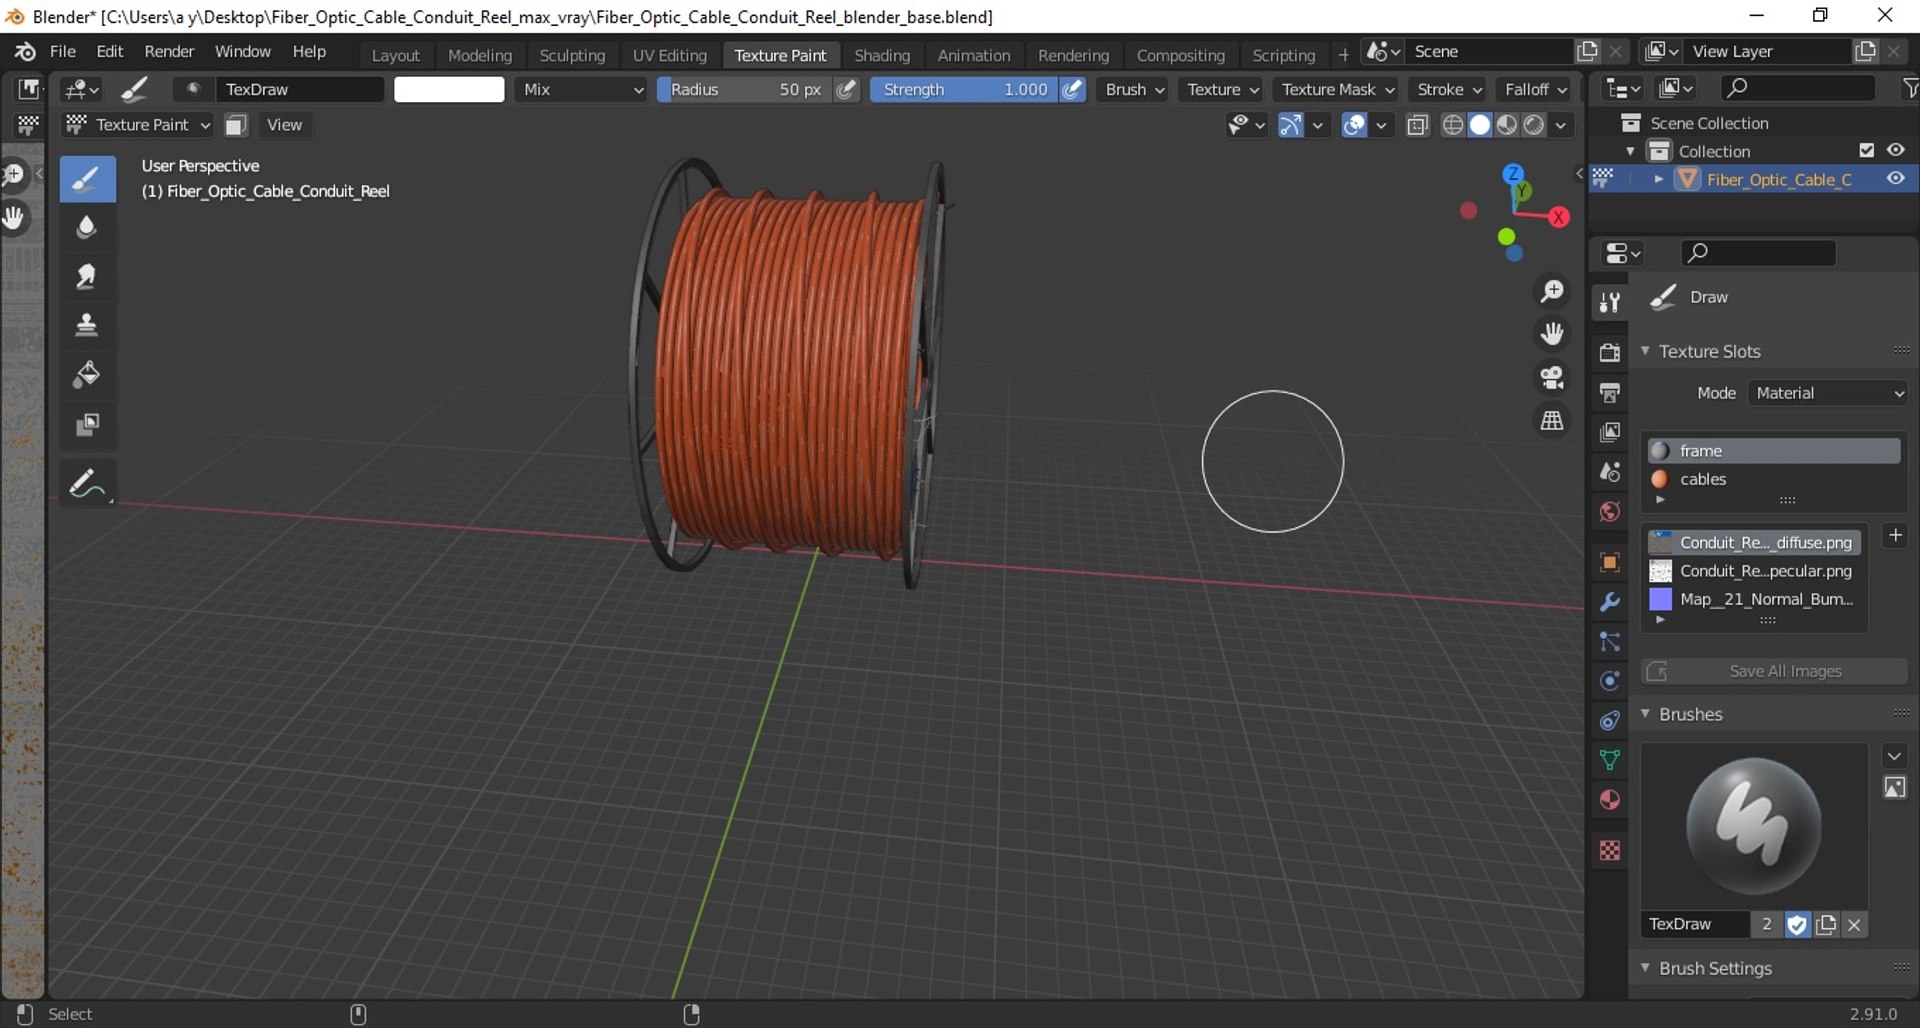Hide Fiber_Optic_Cable object in outliner
The height and width of the screenshot is (1028, 1920).
tap(1895, 179)
